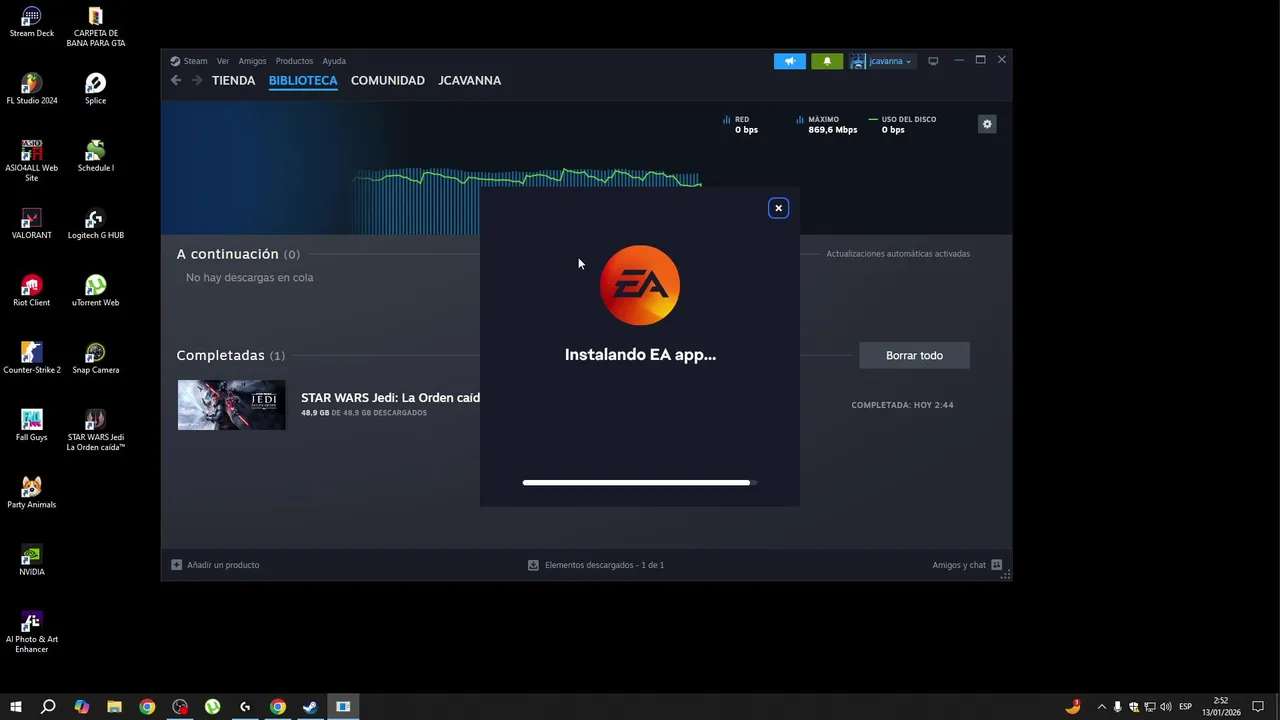Open the COMUNIDAD tab
This screenshot has height=720, width=1280.
[x=388, y=80]
